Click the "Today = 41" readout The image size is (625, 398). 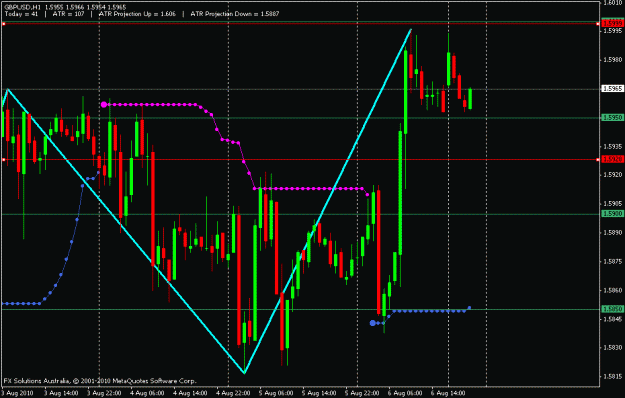[x=22, y=14]
